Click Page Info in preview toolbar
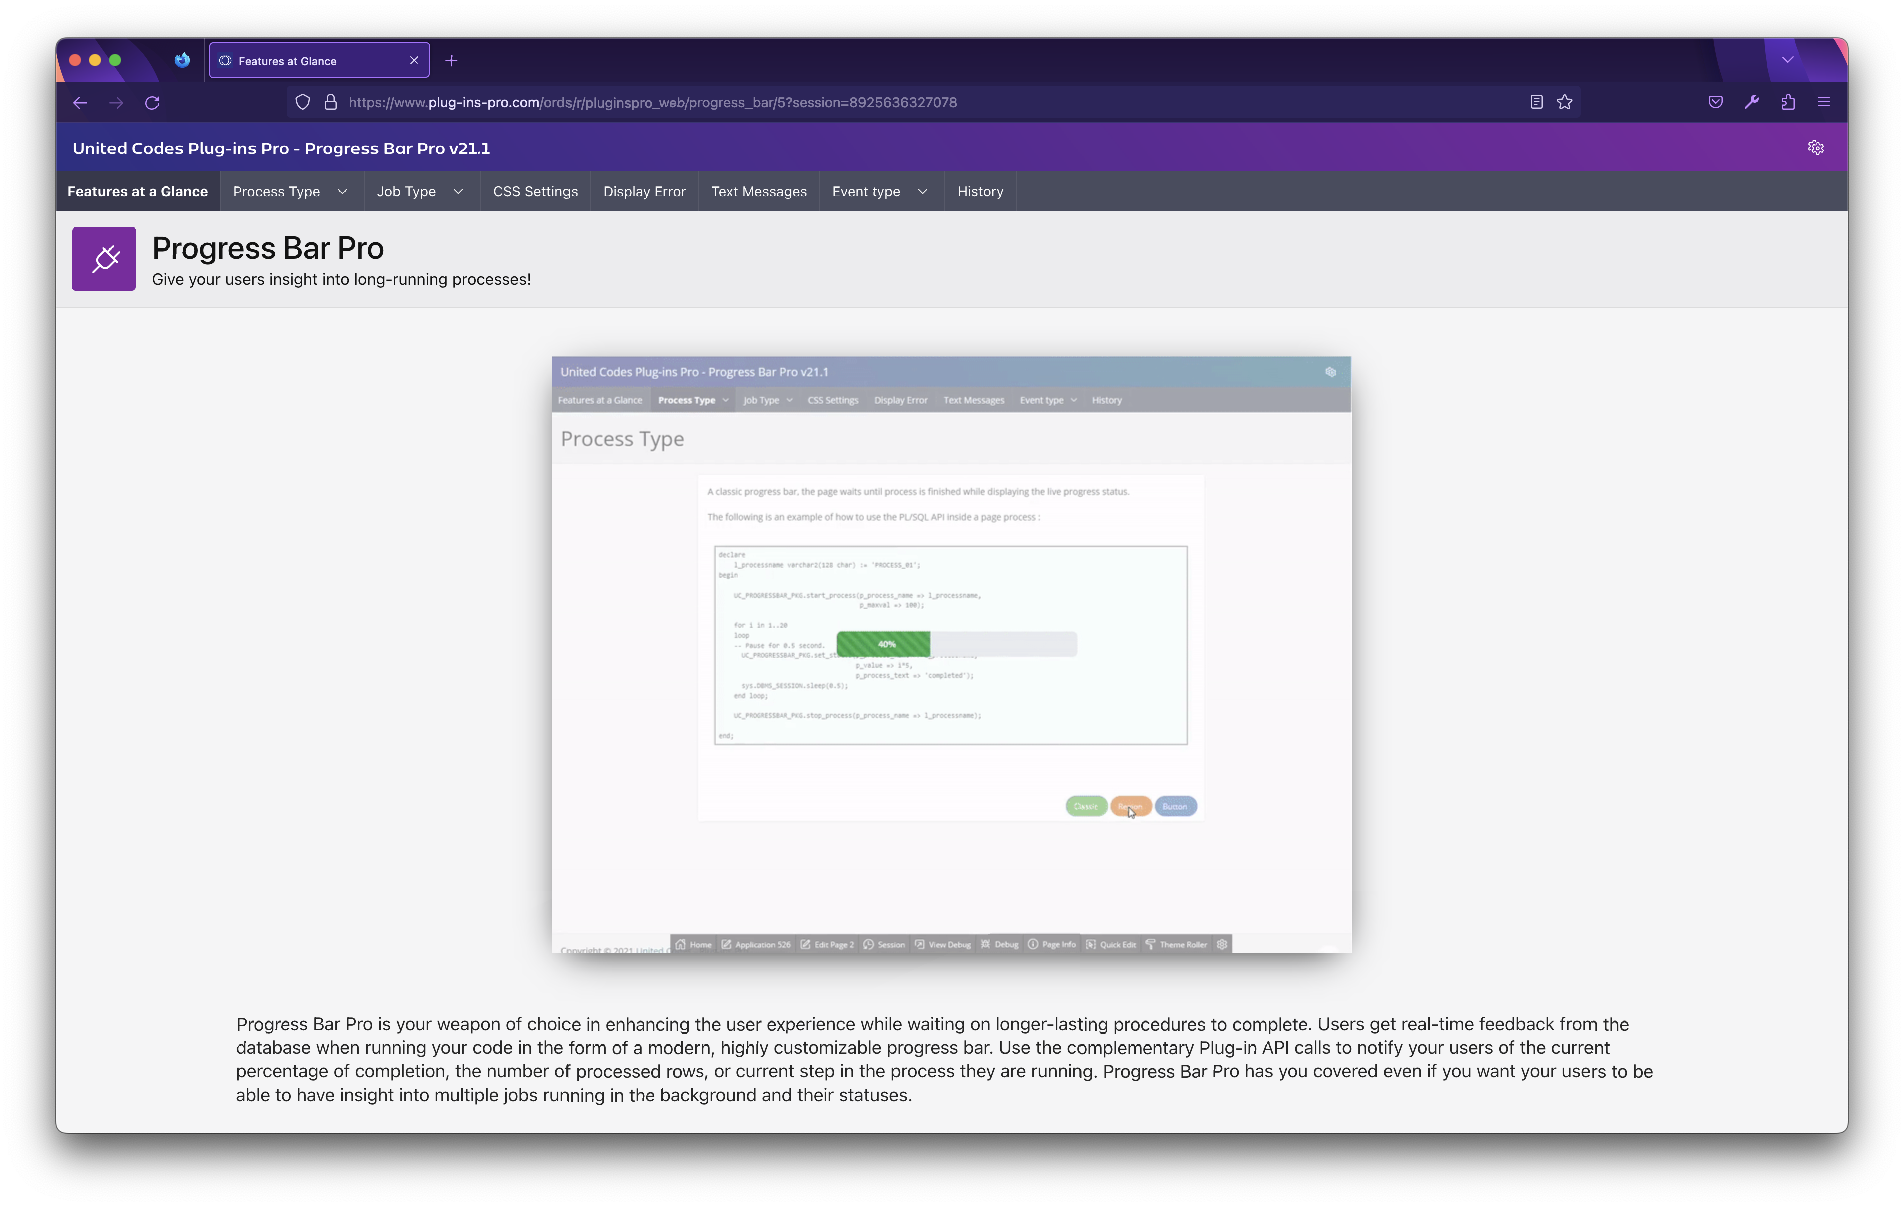The height and width of the screenshot is (1207, 1904). click(x=1052, y=944)
